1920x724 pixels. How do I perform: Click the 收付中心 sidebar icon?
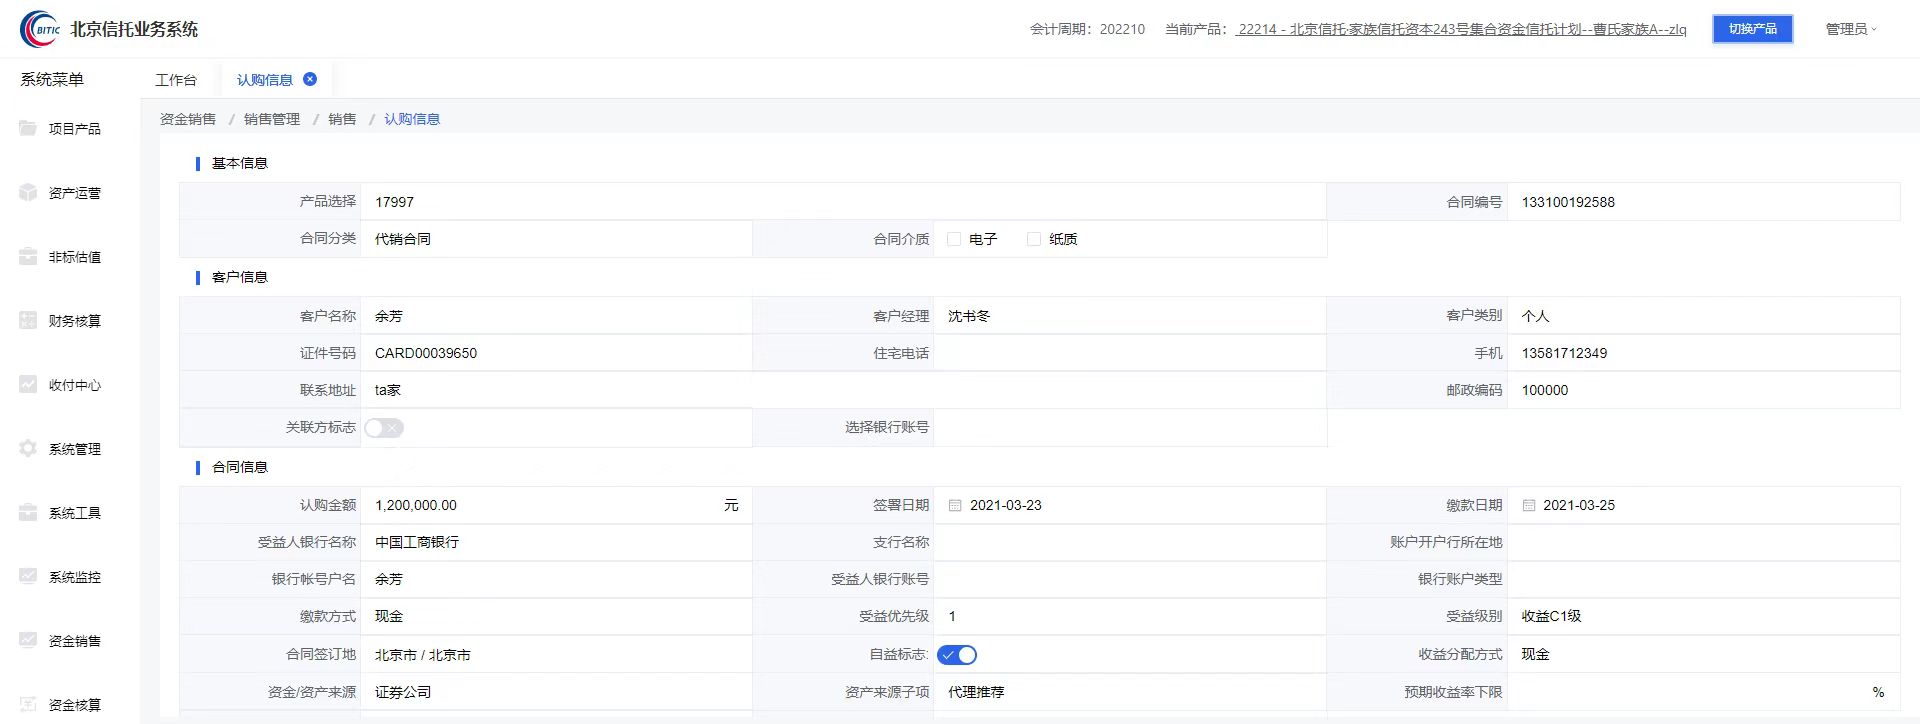[x=28, y=384]
